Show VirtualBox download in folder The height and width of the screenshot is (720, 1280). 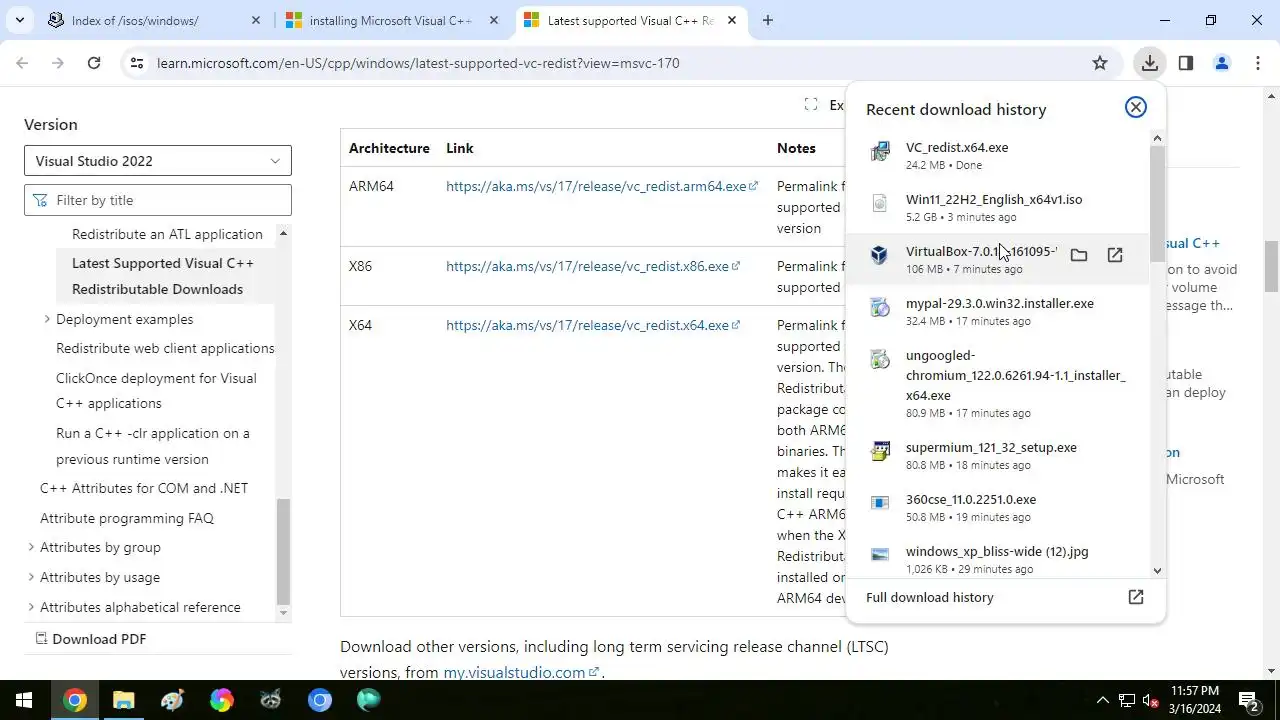(x=1079, y=255)
